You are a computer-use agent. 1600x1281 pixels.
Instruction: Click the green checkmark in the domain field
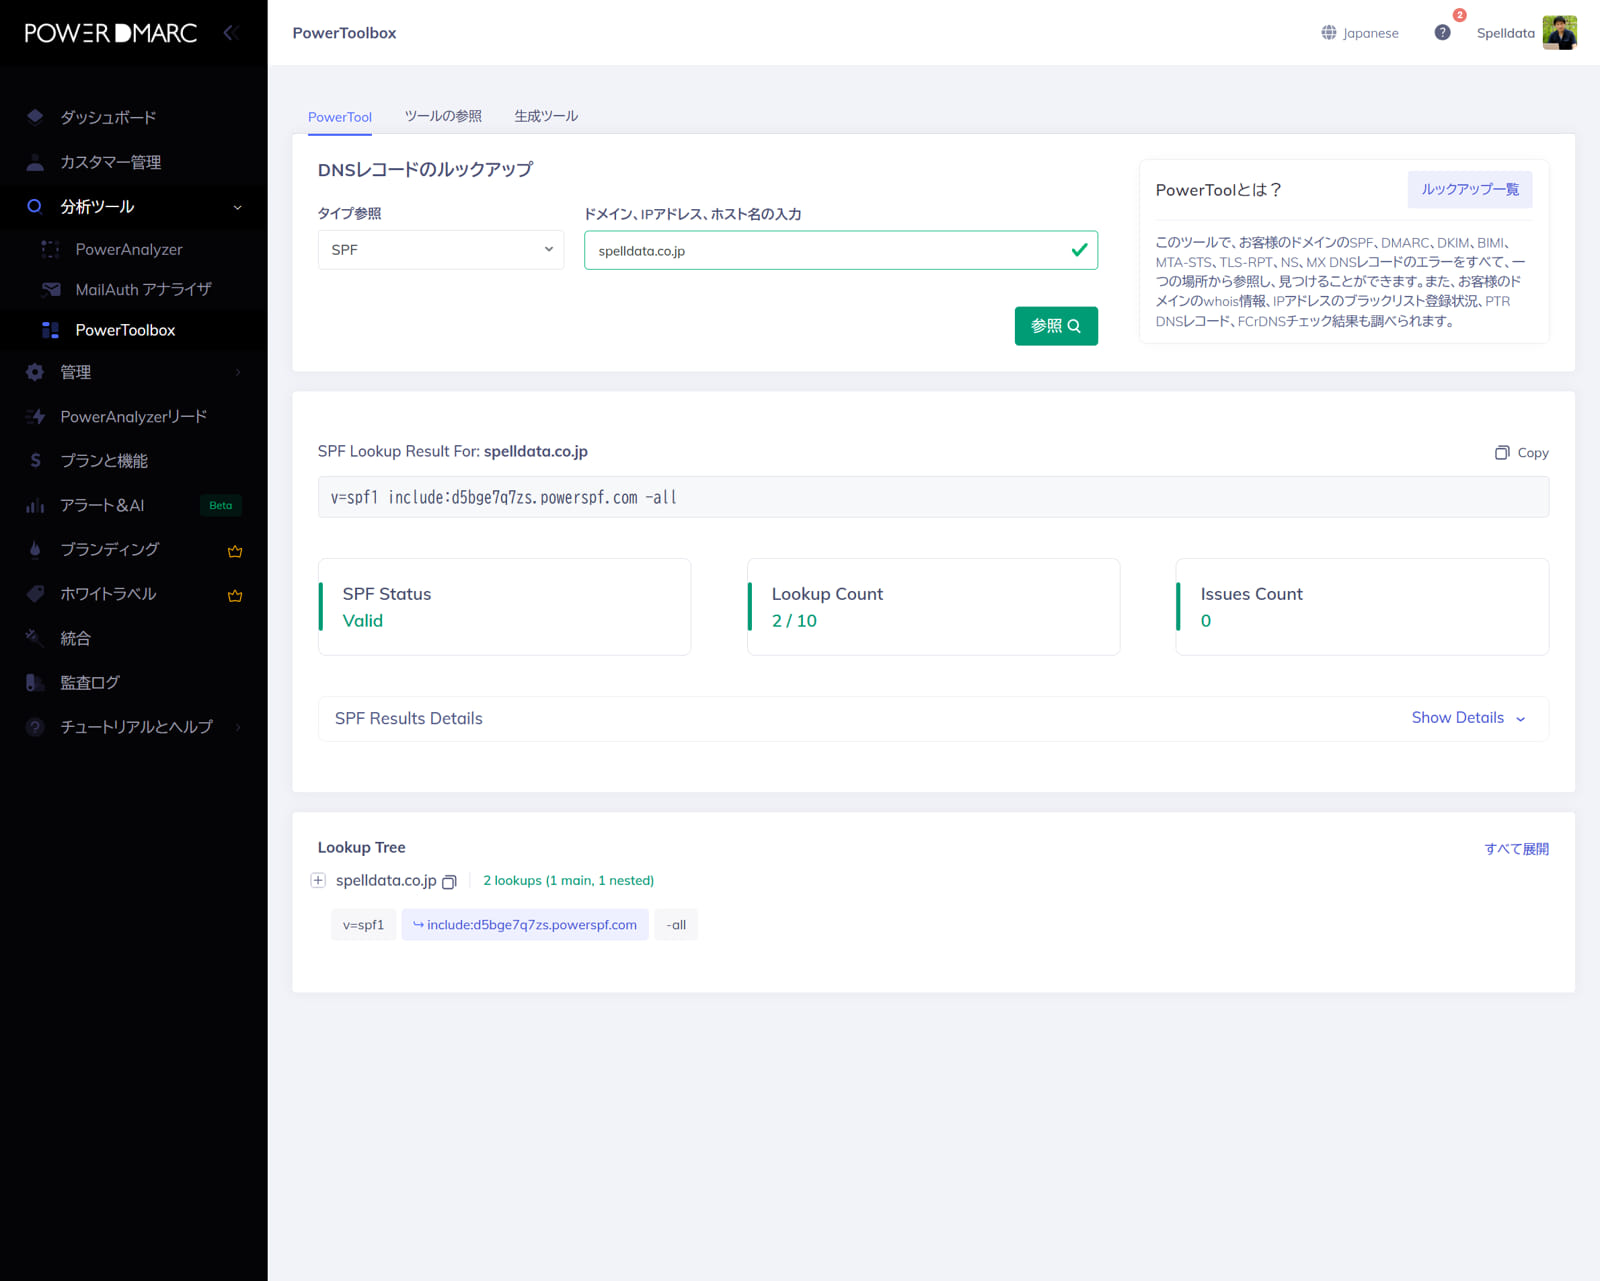(x=1079, y=250)
